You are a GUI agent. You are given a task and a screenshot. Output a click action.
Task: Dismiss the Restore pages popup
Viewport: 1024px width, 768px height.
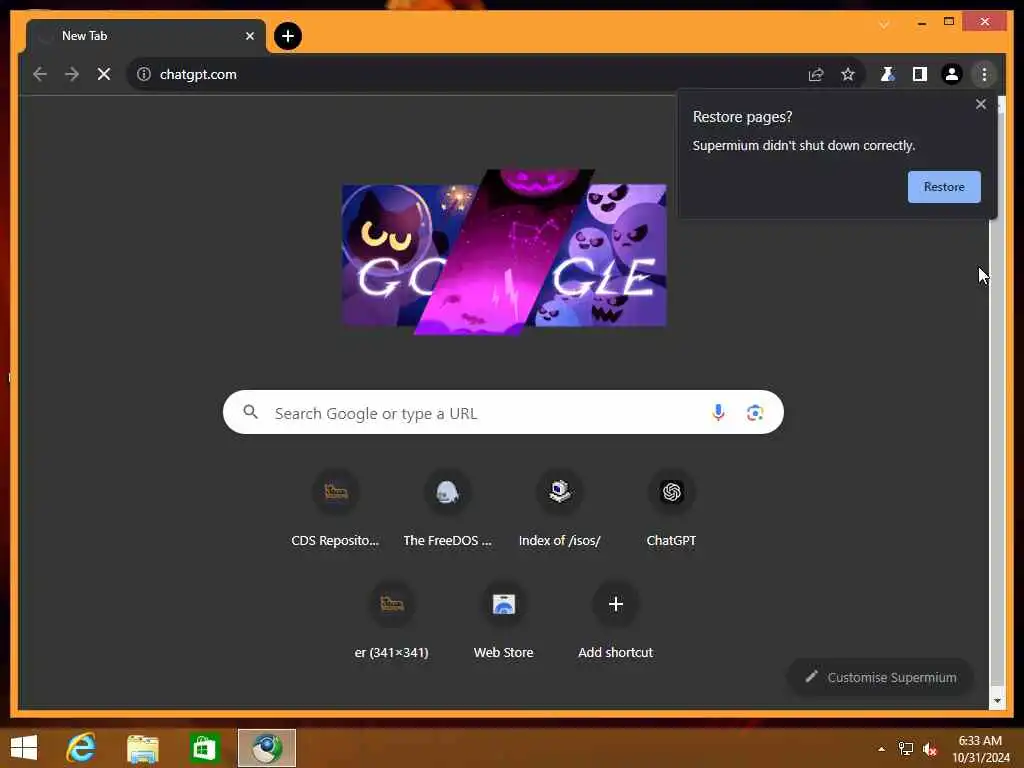pyautogui.click(x=980, y=104)
